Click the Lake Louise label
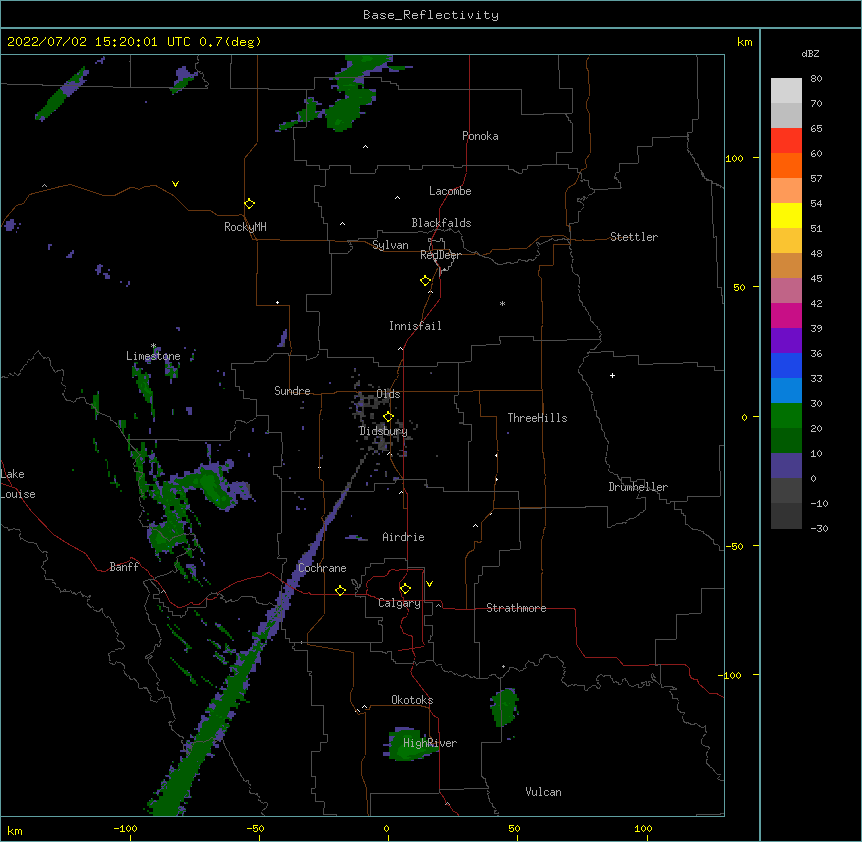The image size is (862, 842). coord(18,484)
